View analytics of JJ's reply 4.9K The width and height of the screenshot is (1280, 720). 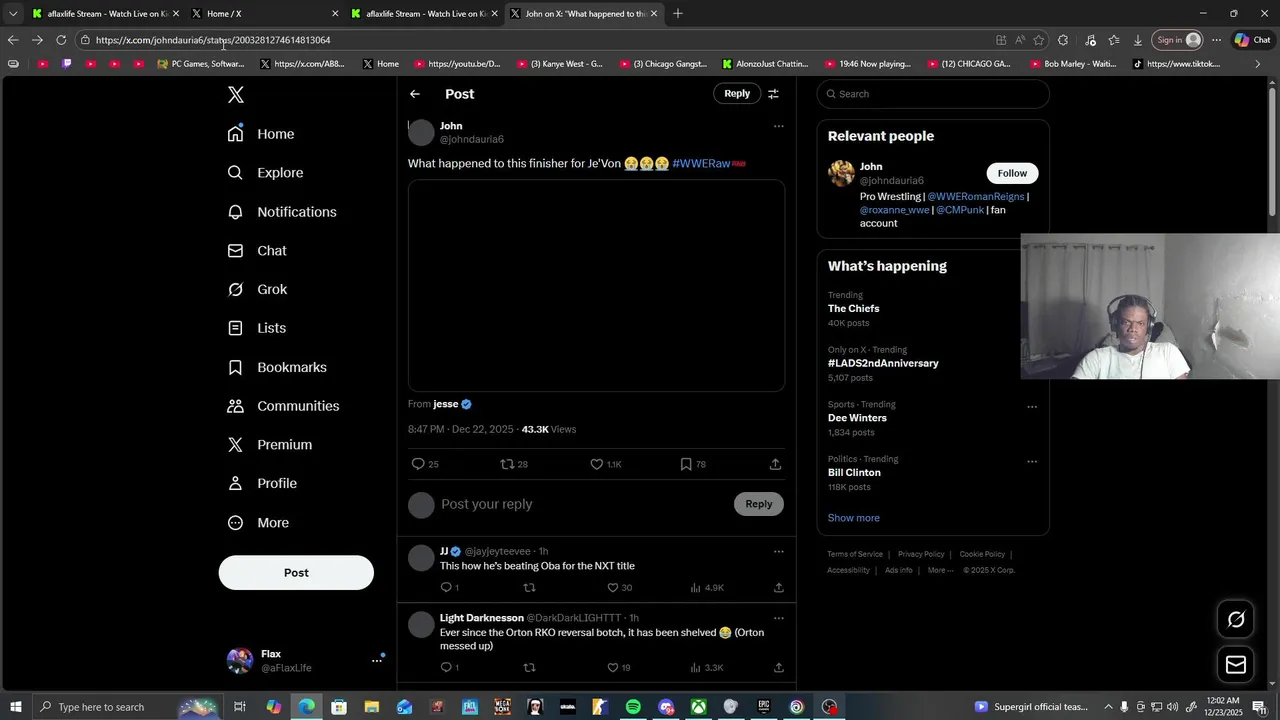(x=707, y=588)
